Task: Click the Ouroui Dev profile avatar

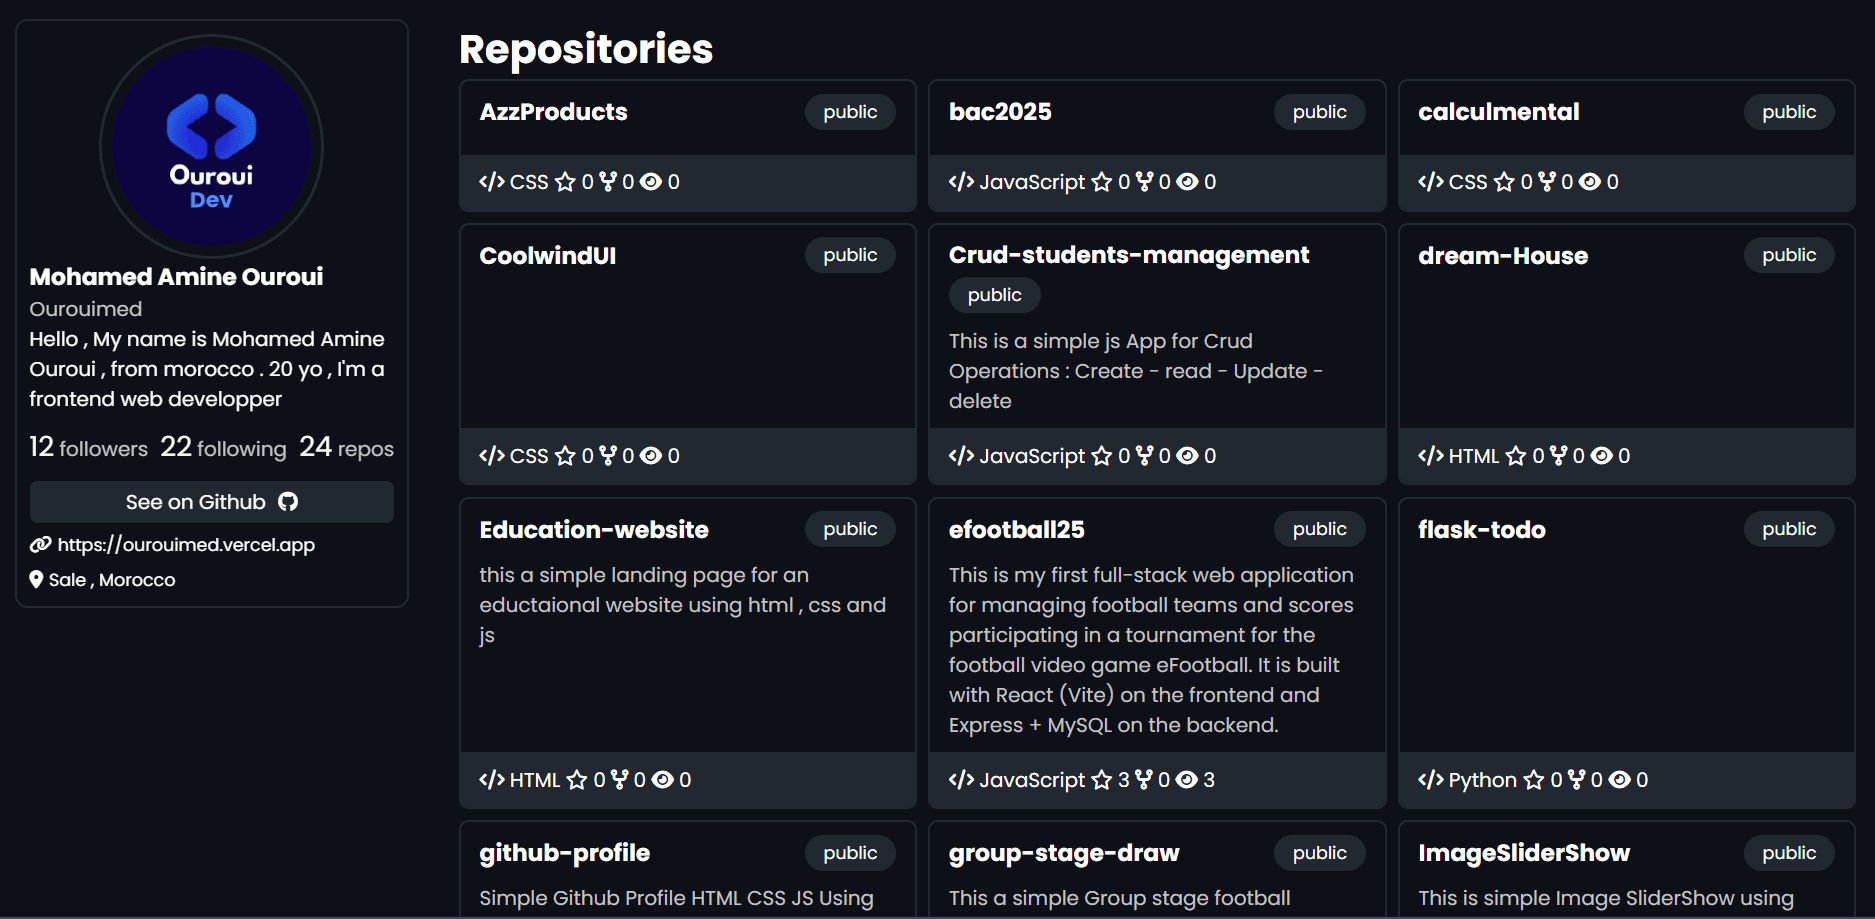Action: tap(211, 146)
